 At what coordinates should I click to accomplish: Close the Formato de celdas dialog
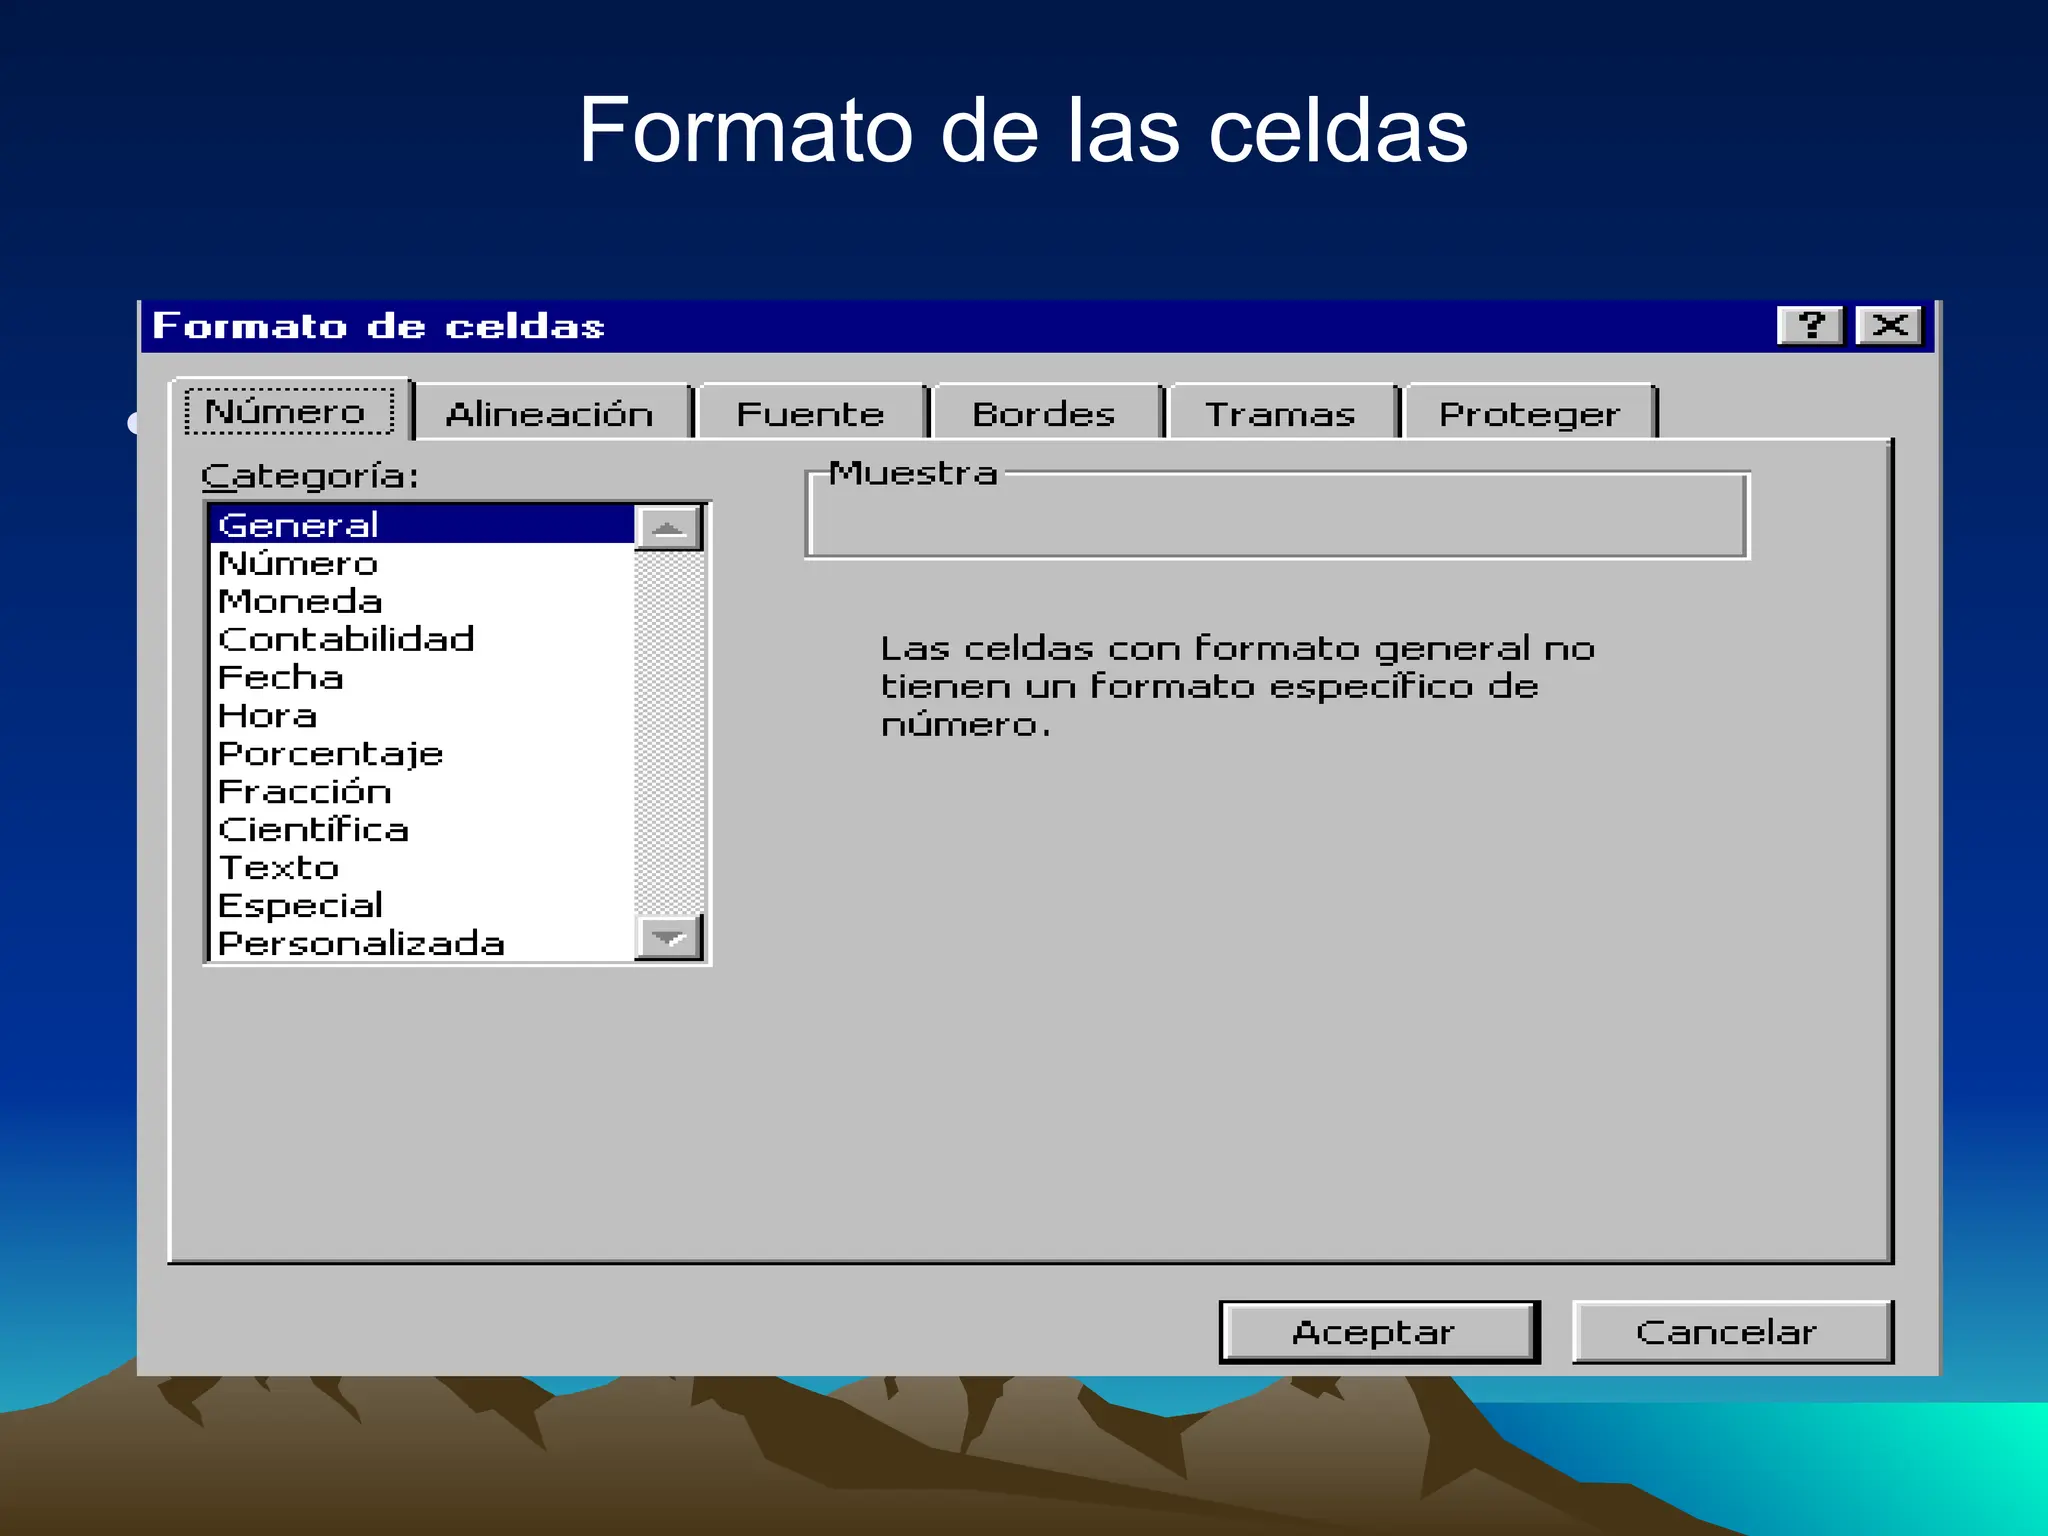(x=1889, y=326)
